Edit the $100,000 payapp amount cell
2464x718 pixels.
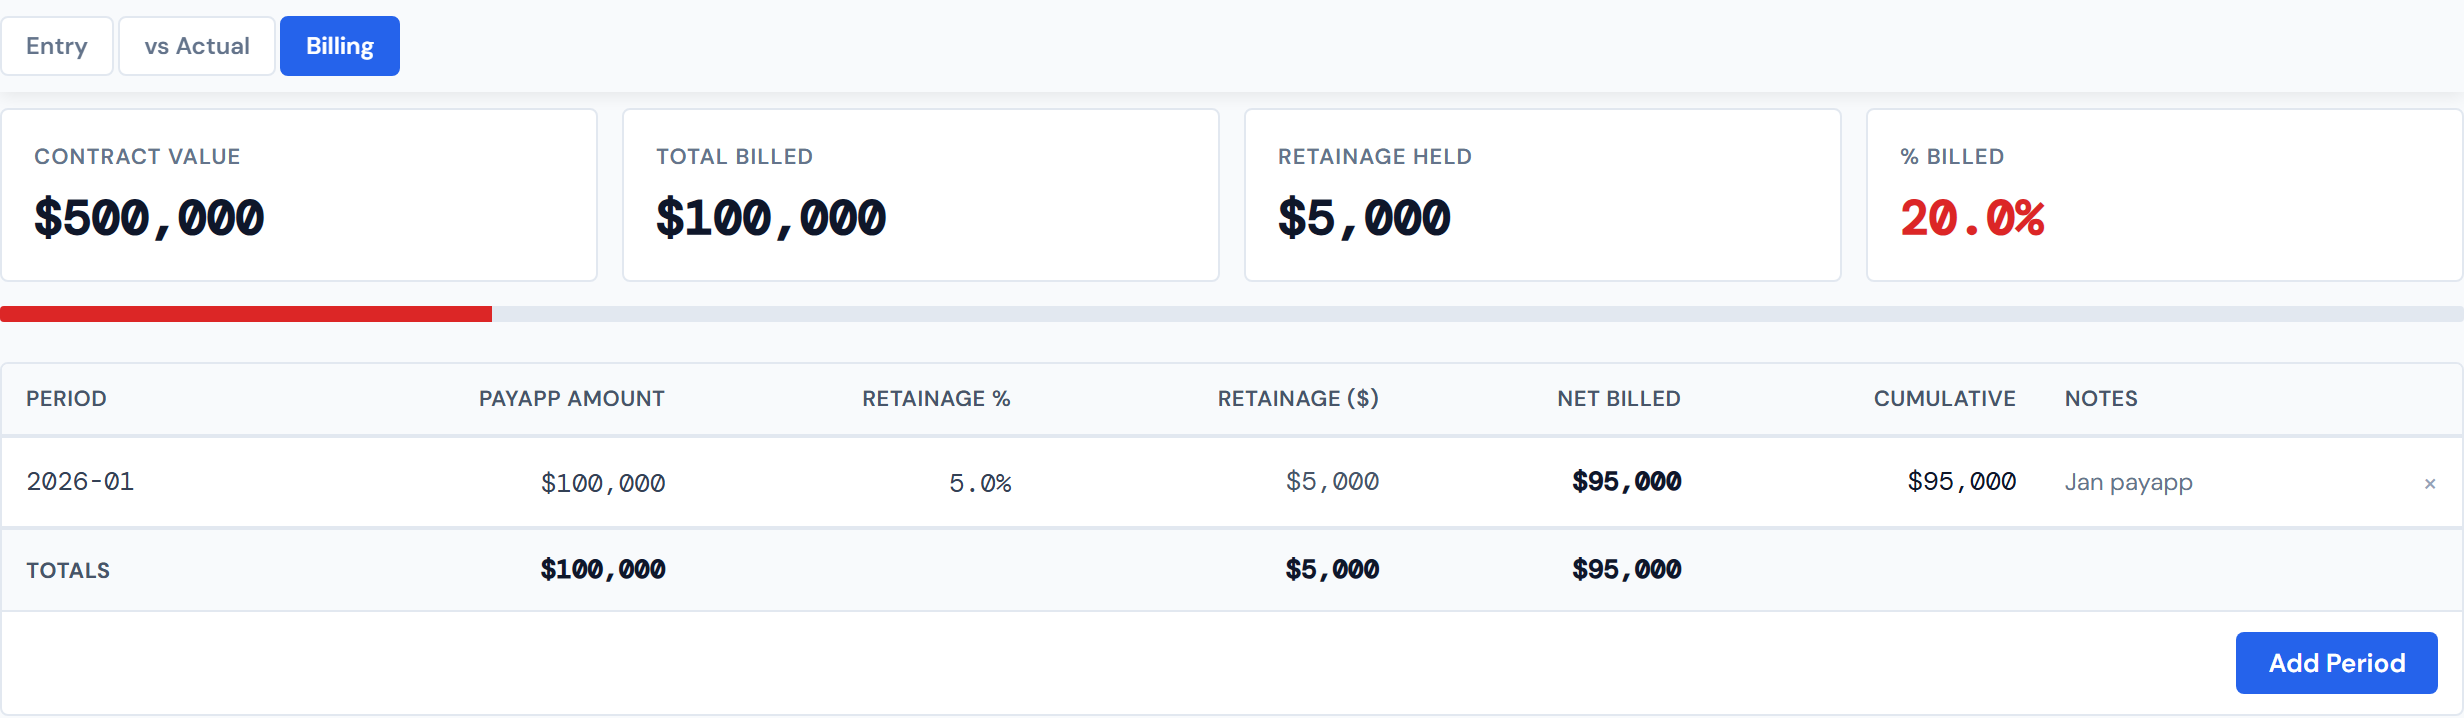click(x=603, y=482)
